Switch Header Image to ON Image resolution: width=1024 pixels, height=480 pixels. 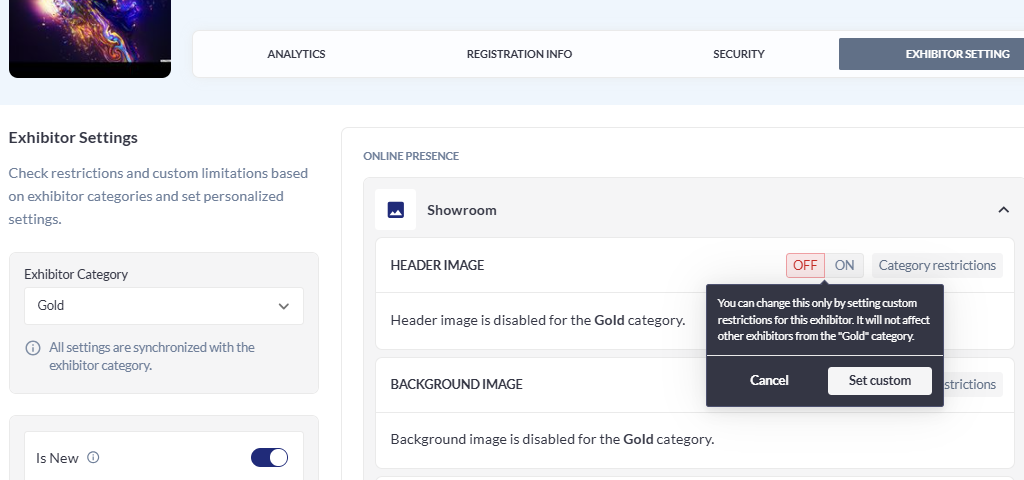844,265
